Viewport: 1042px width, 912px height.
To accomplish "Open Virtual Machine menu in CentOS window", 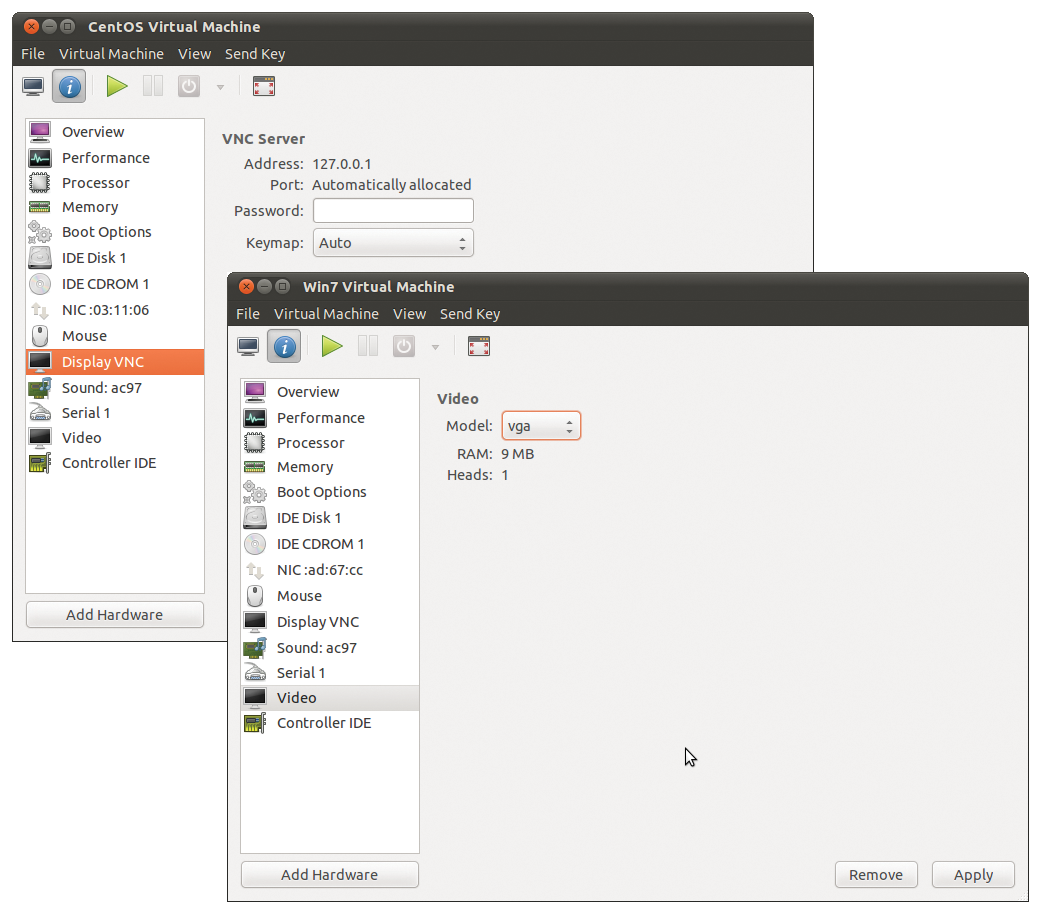I will coord(111,54).
